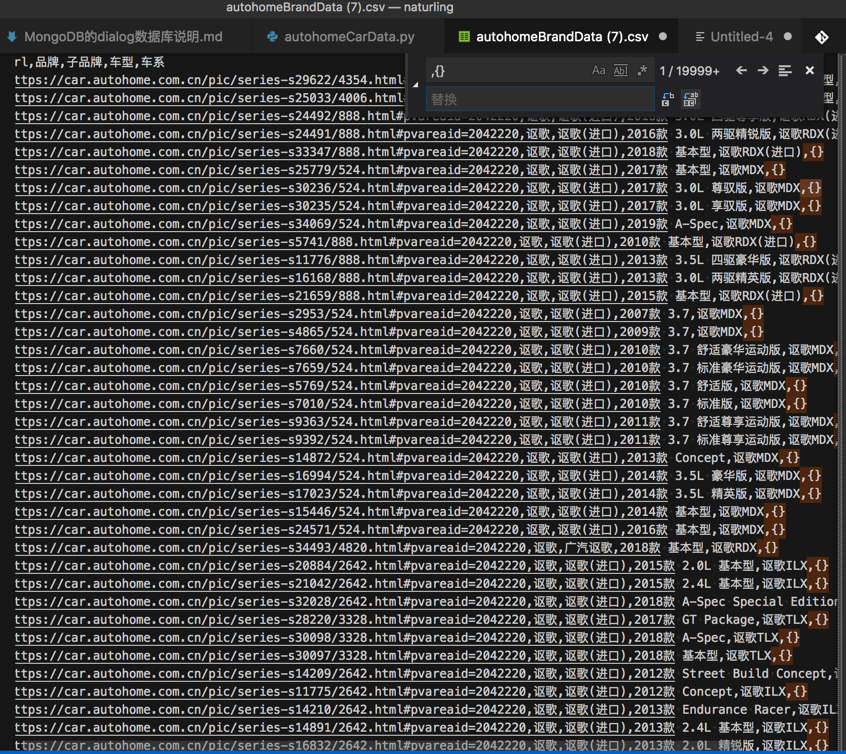Toggle Find in Selection icon
The height and width of the screenshot is (754, 846).
tap(785, 71)
